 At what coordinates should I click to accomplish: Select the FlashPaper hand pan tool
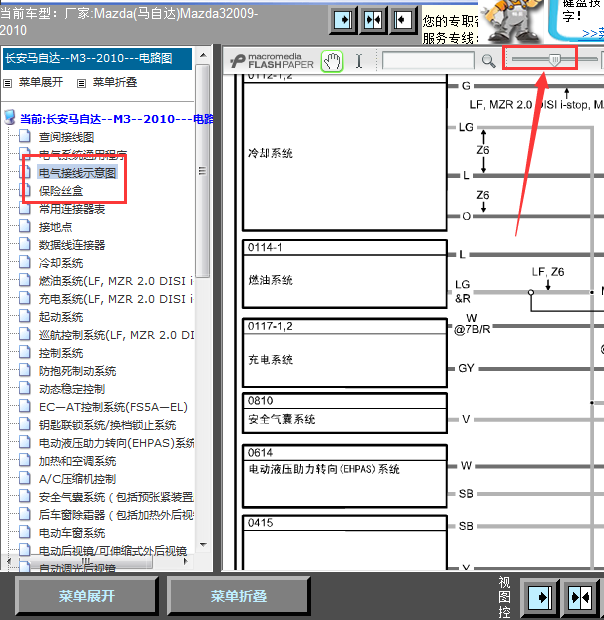tap(332, 61)
